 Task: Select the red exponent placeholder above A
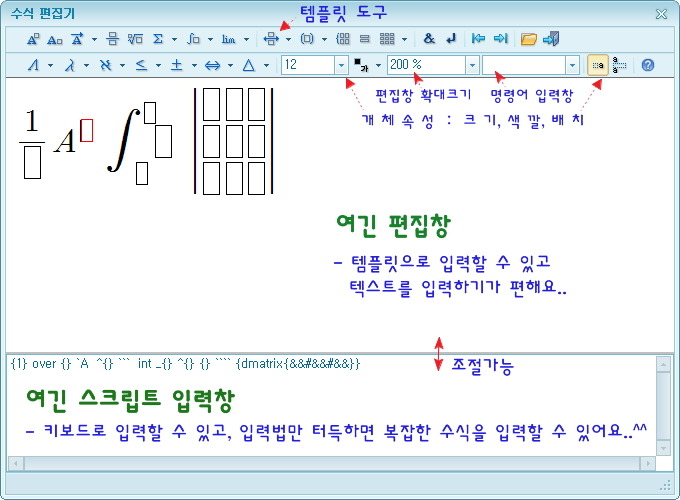pyautogui.click(x=87, y=130)
